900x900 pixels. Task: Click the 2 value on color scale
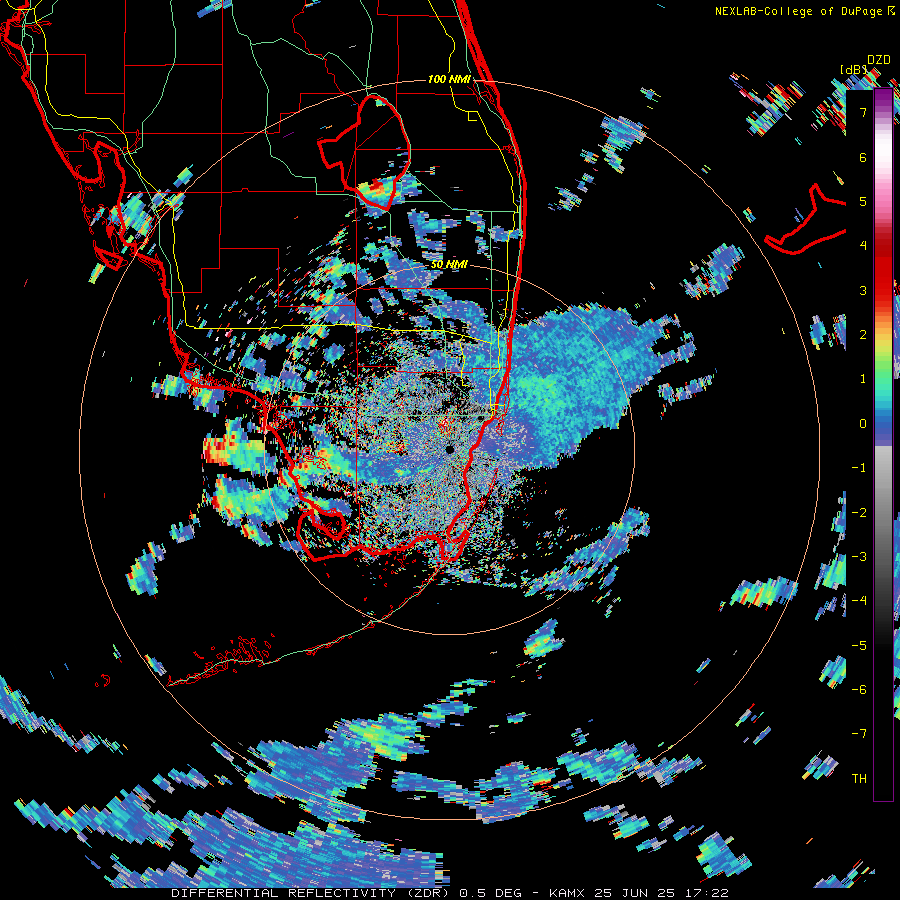(863, 335)
